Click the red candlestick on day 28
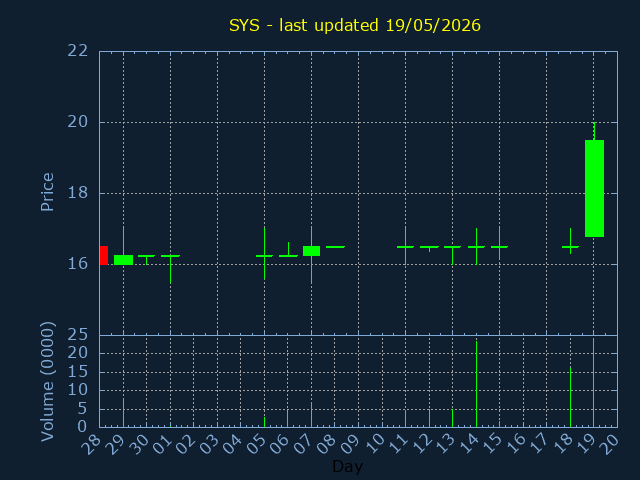Viewport: 640px width, 480px height. point(104,256)
